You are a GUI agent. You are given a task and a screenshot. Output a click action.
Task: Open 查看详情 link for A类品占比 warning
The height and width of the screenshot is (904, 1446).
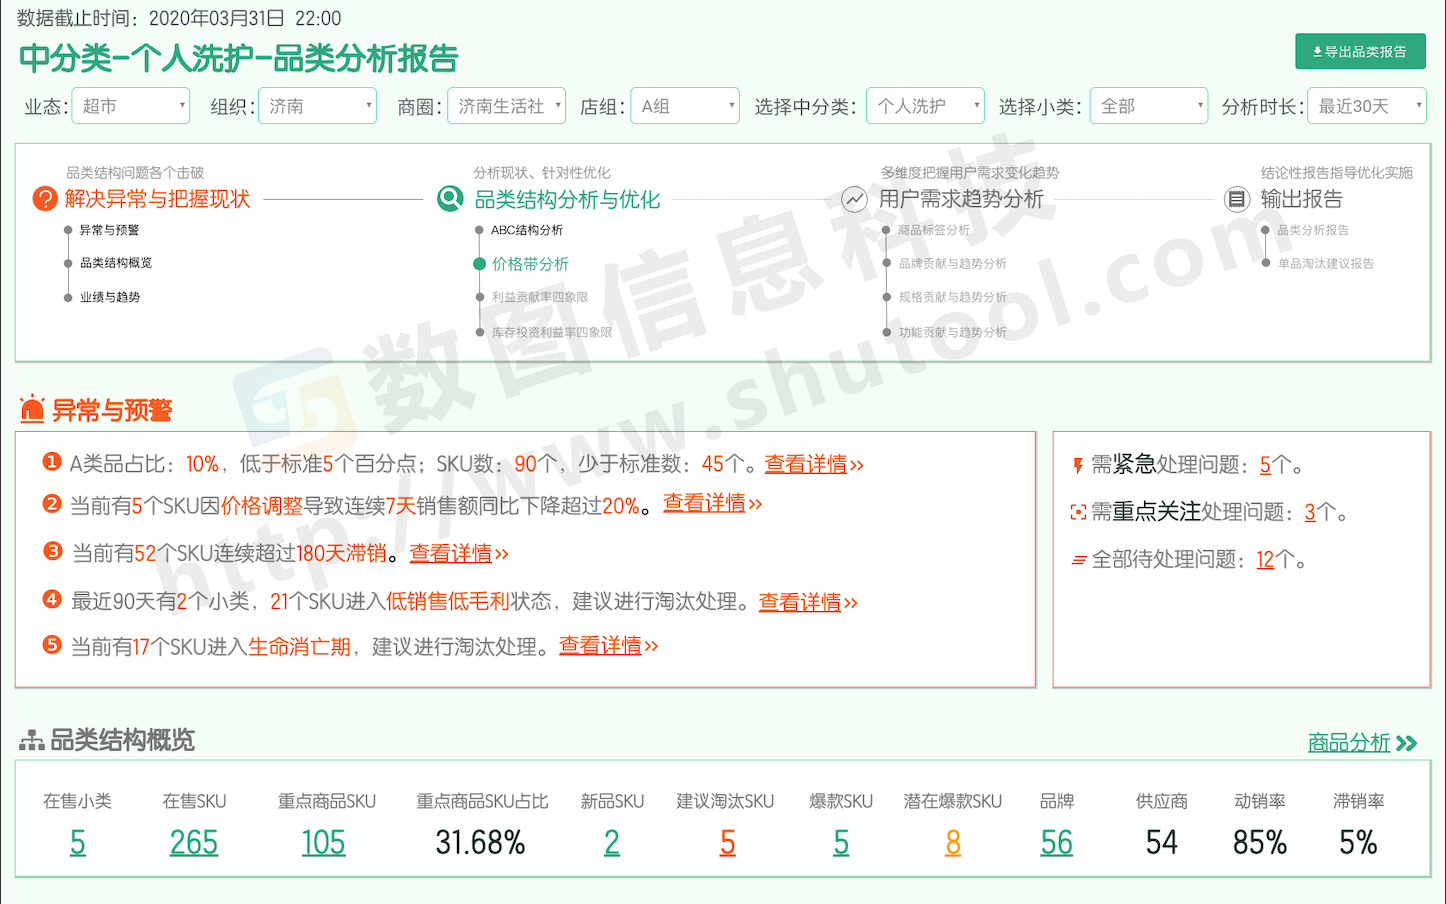click(x=813, y=464)
